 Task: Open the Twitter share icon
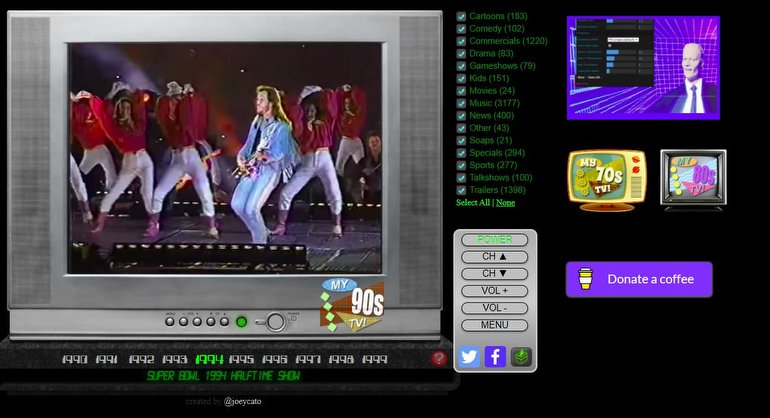(469, 357)
